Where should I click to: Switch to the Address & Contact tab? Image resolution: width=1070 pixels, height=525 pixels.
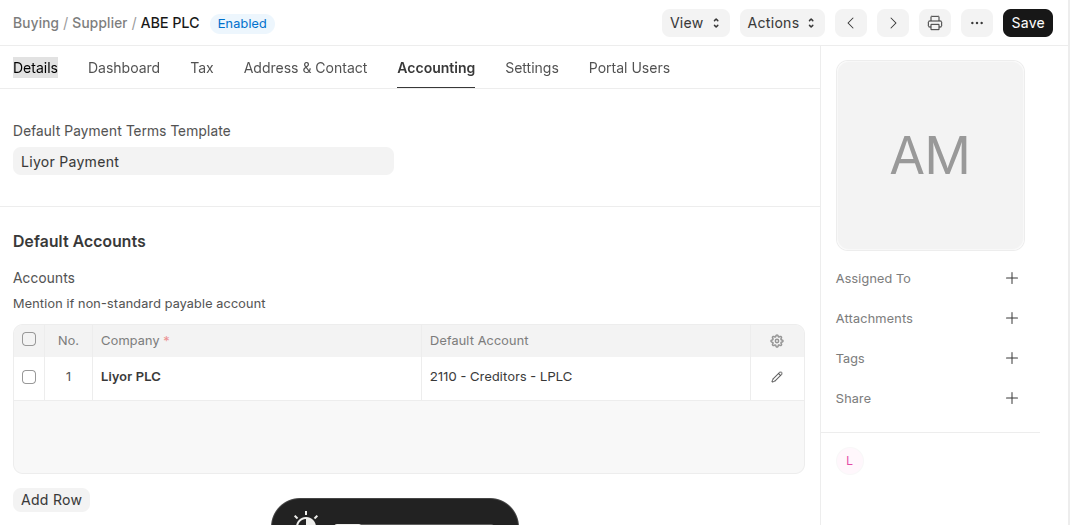pyautogui.click(x=305, y=68)
